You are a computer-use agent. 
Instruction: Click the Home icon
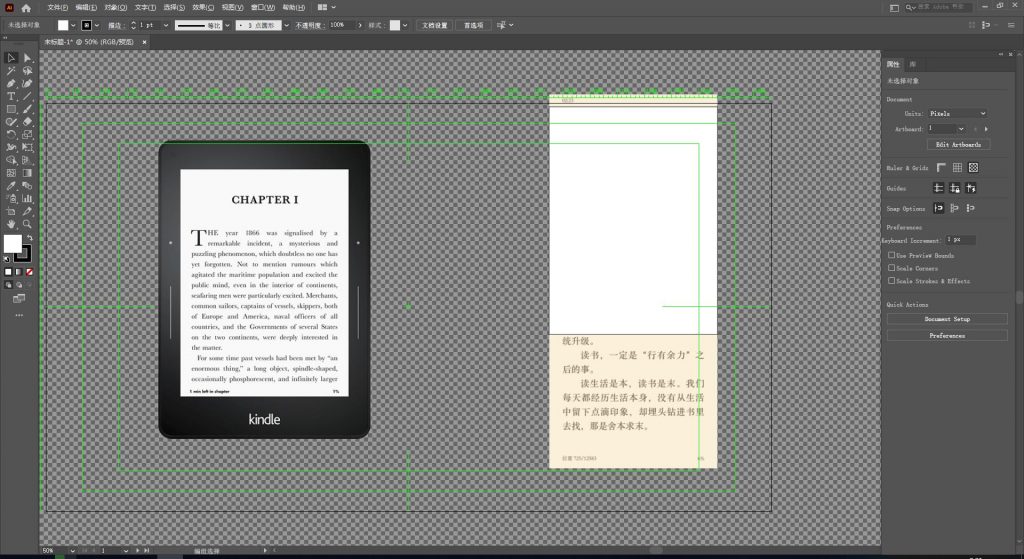[x=26, y=8]
